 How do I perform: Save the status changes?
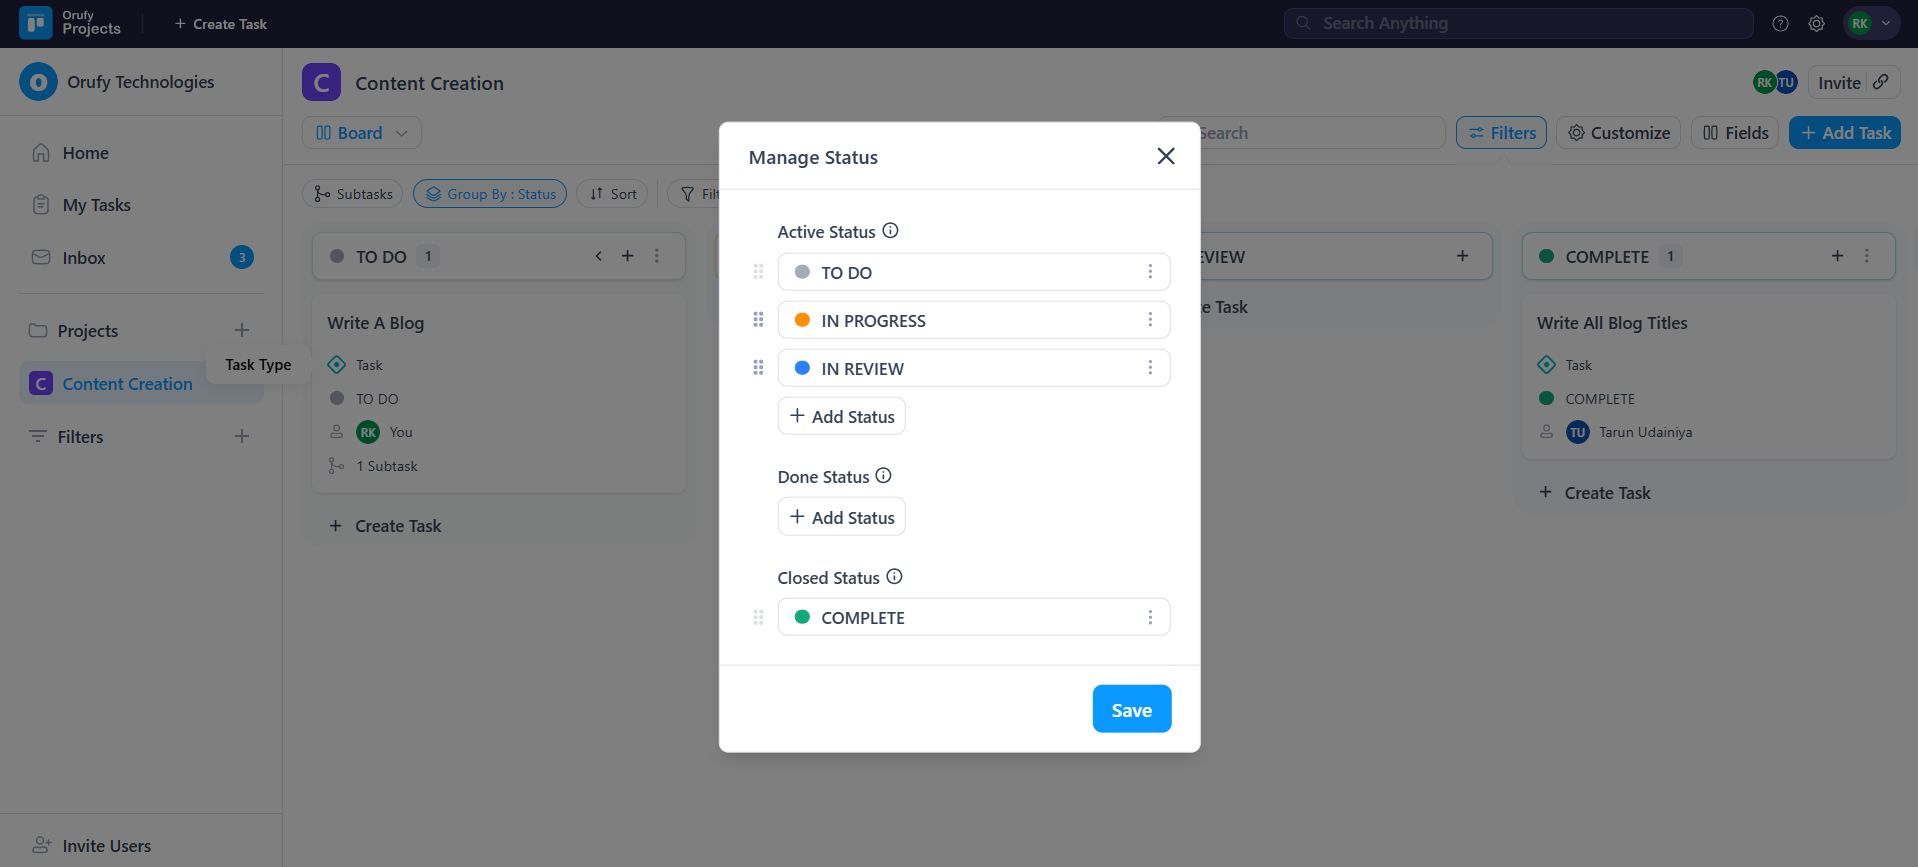[1131, 709]
